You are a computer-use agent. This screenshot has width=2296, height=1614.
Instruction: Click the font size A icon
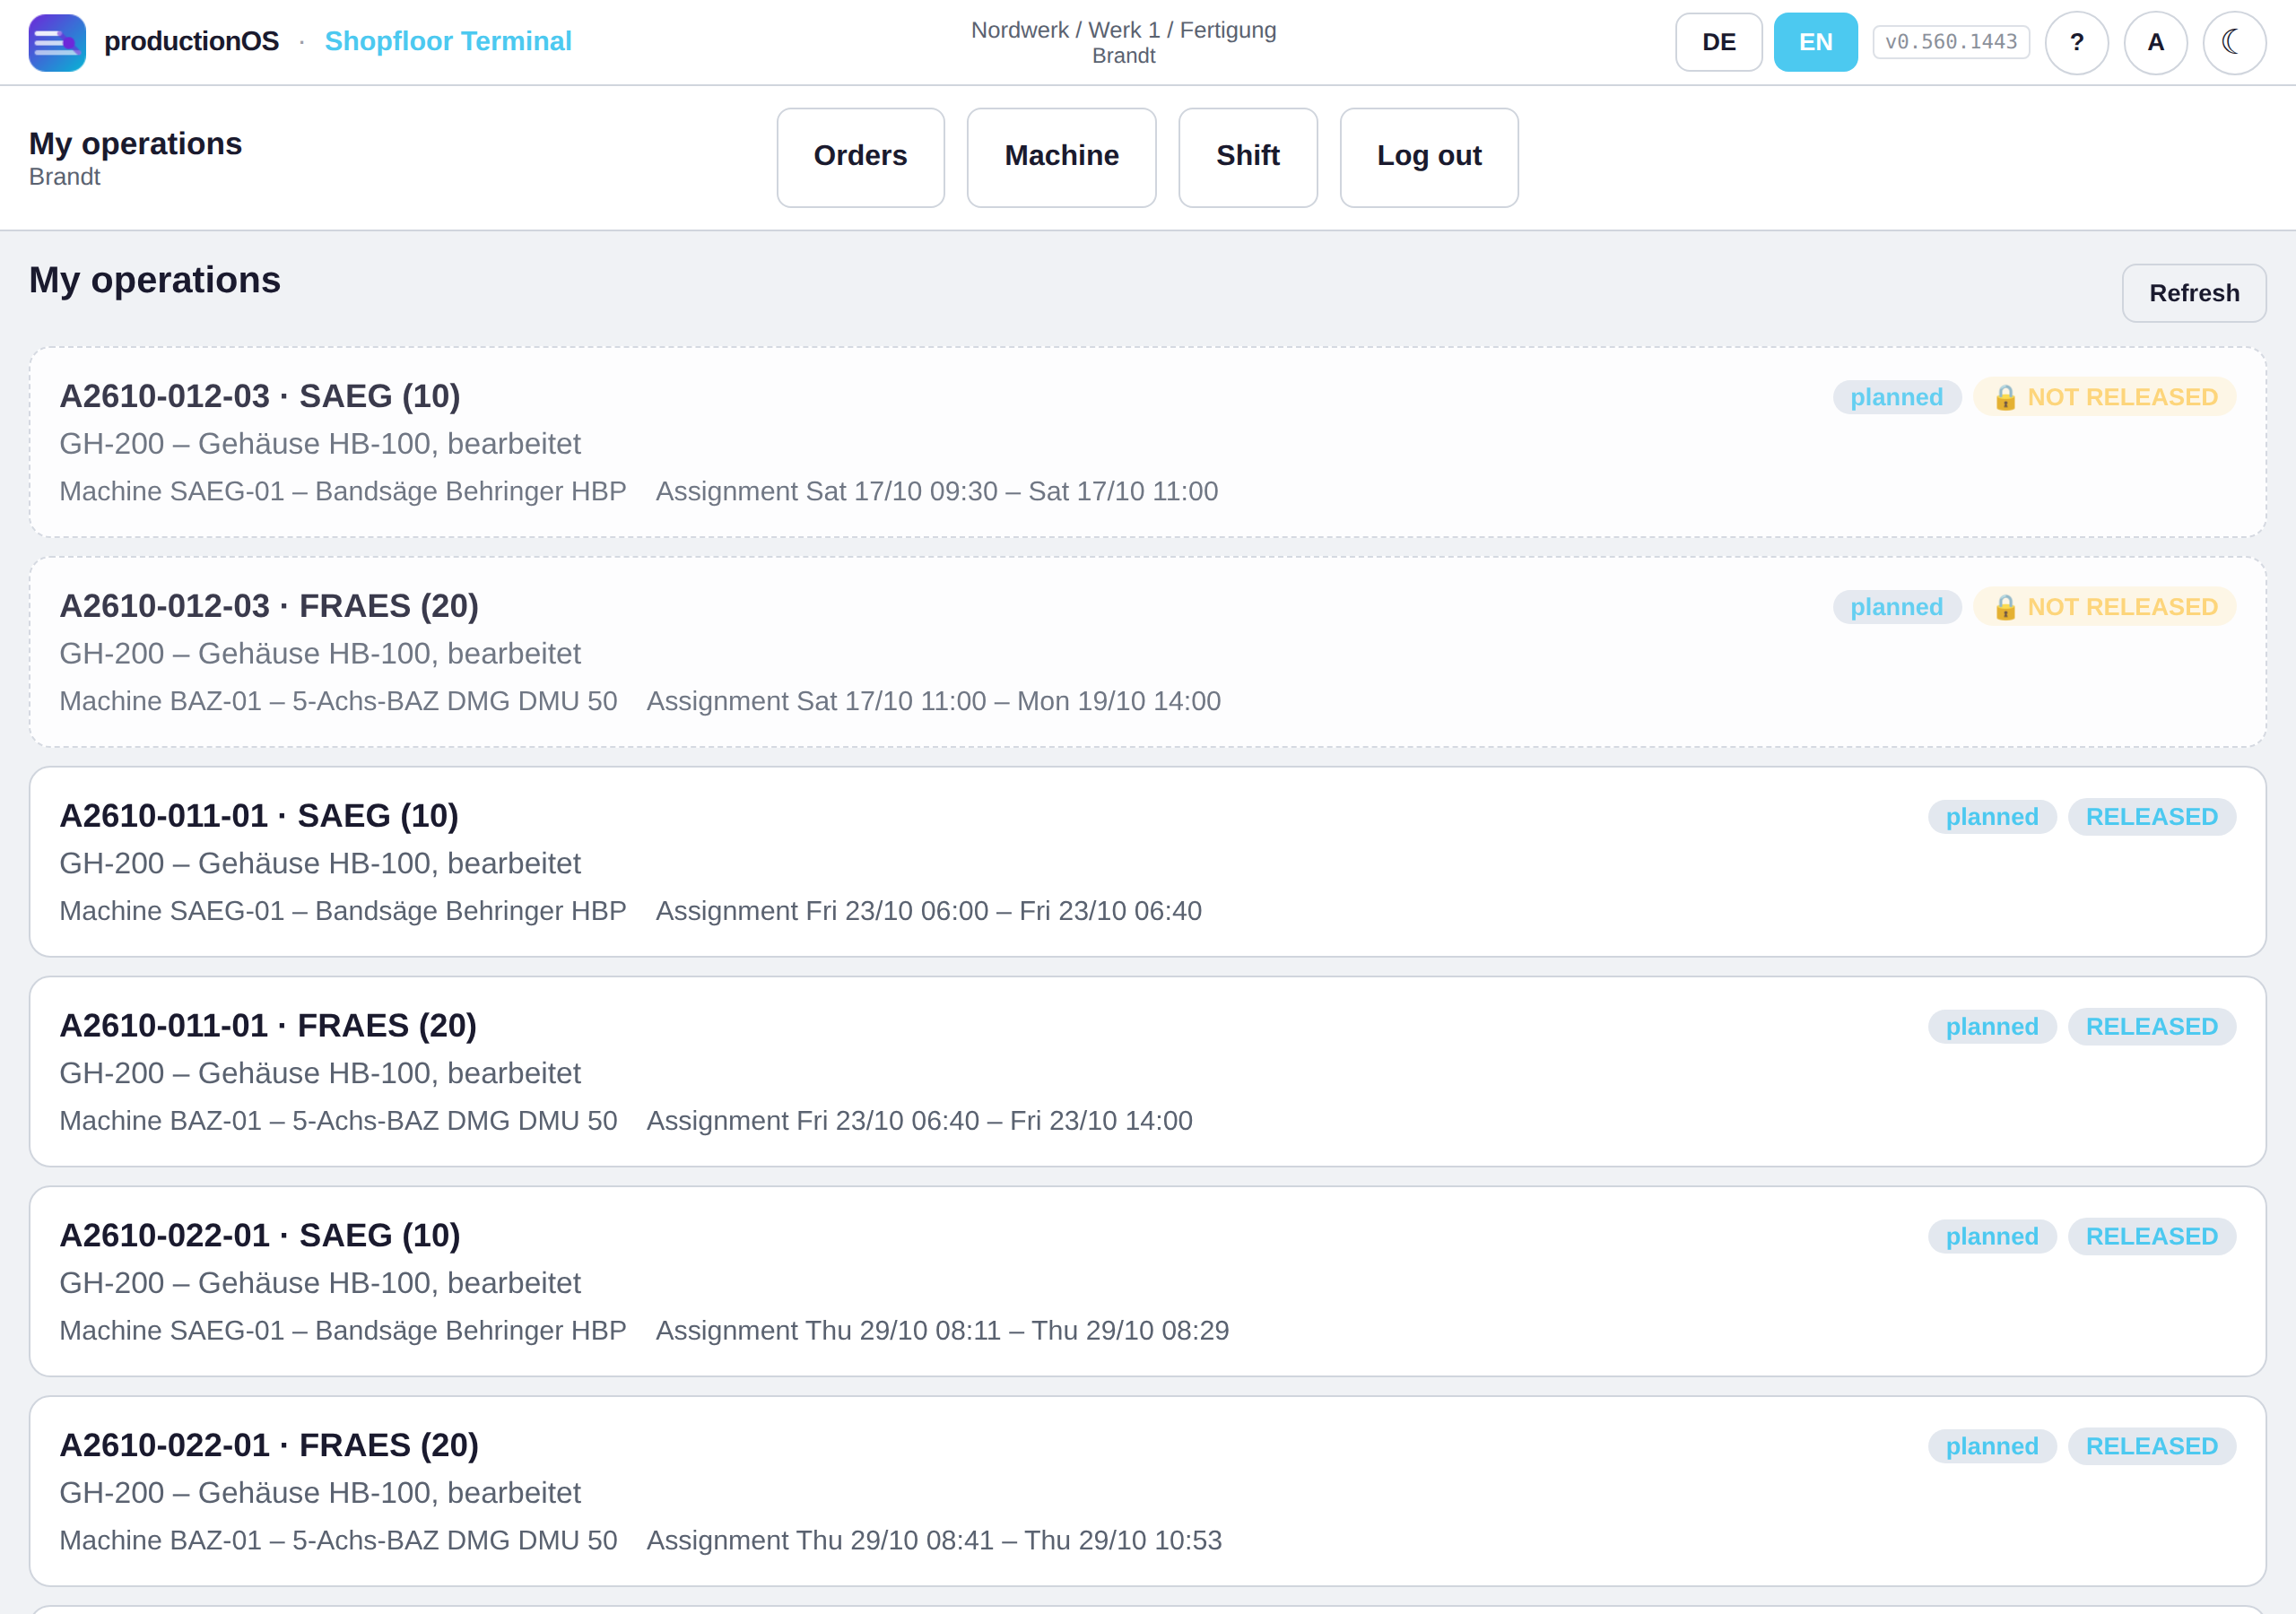pos(2155,42)
